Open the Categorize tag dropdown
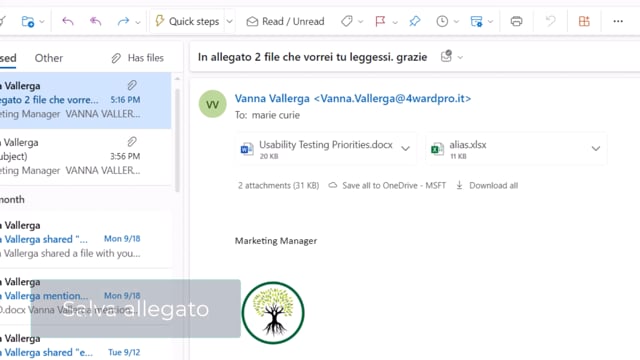The width and height of the screenshot is (640, 360). click(360, 22)
